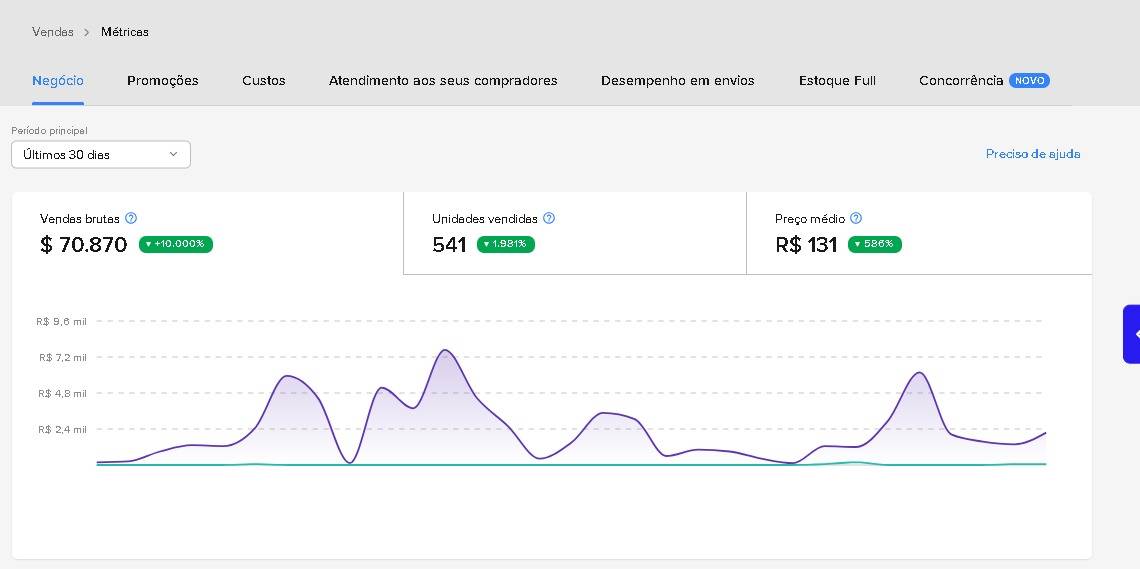
Task: Click the 586% green variation badge
Action: pyautogui.click(x=875, y=244)
